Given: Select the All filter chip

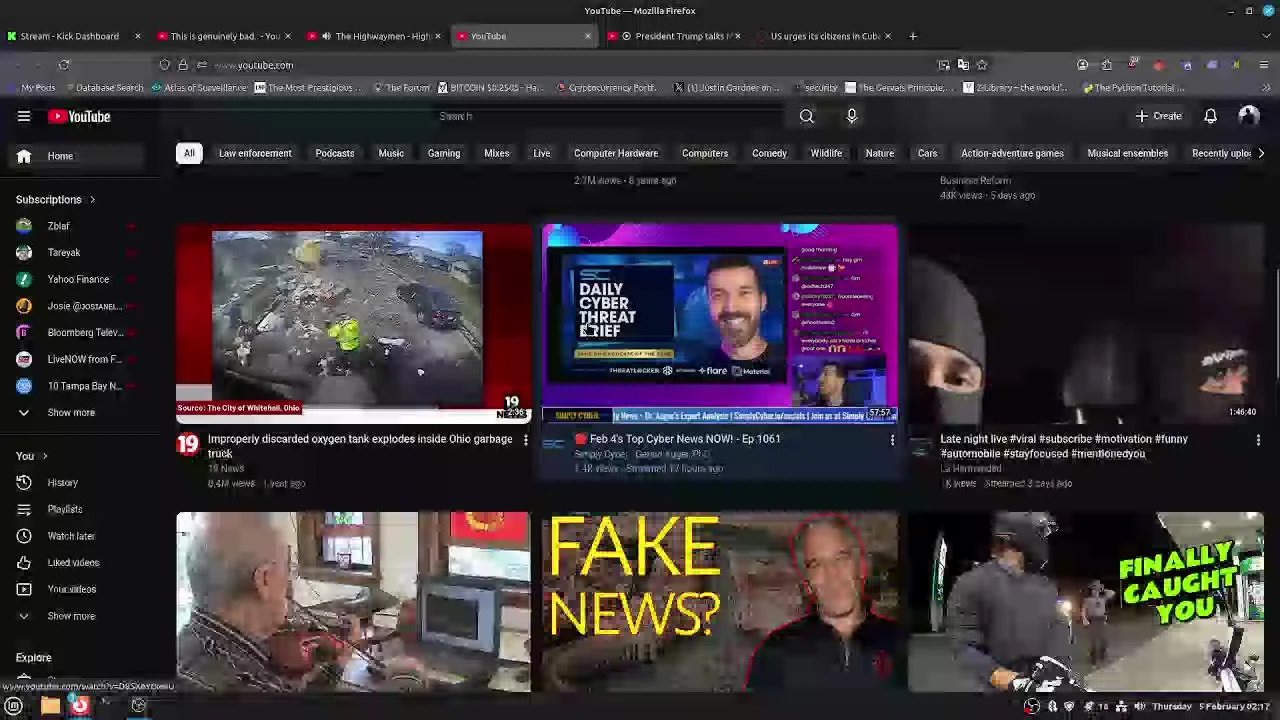Looking at the screenshot, I should 189,153.
